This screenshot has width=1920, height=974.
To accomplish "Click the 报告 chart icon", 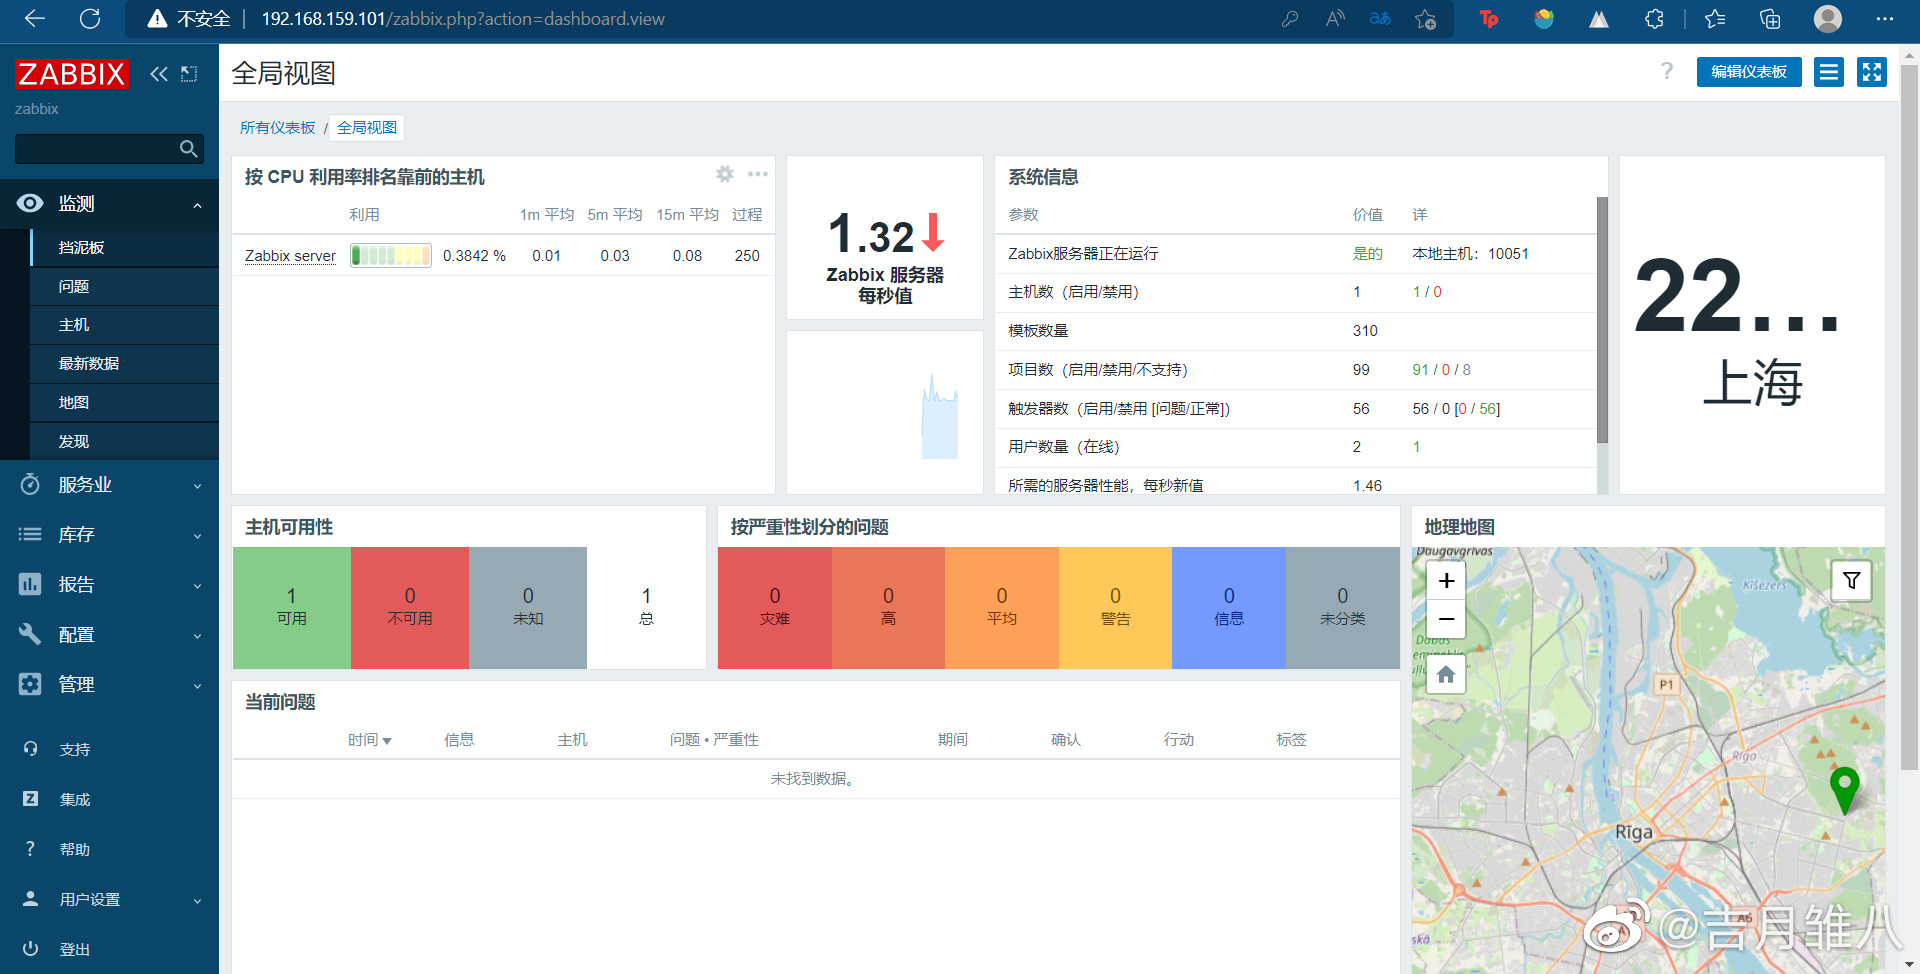I will pos(30,584).
